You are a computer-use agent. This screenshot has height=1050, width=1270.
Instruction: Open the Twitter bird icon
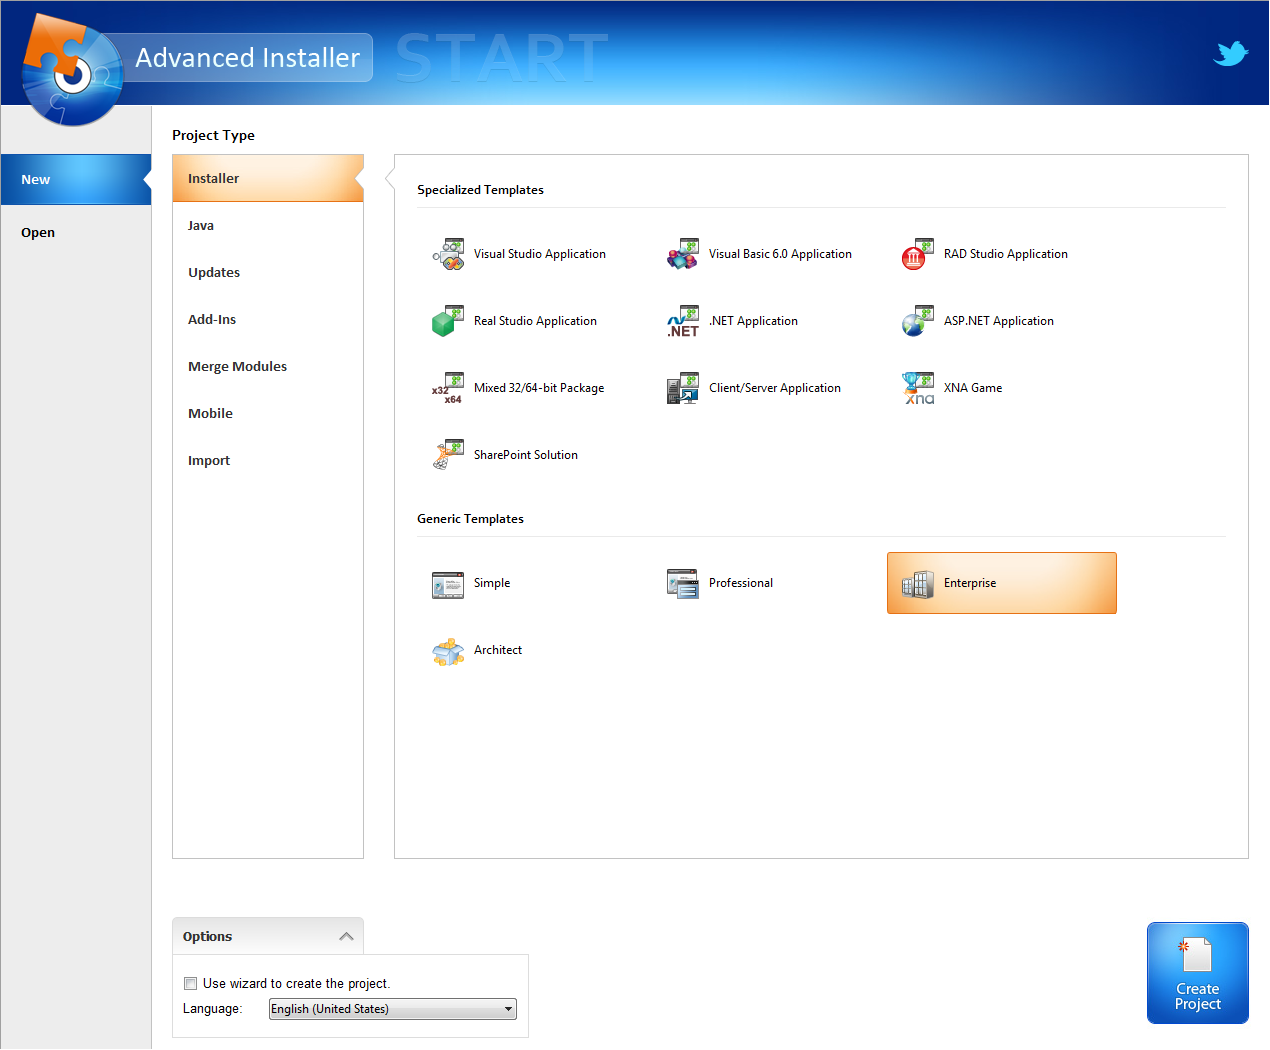1230,53
